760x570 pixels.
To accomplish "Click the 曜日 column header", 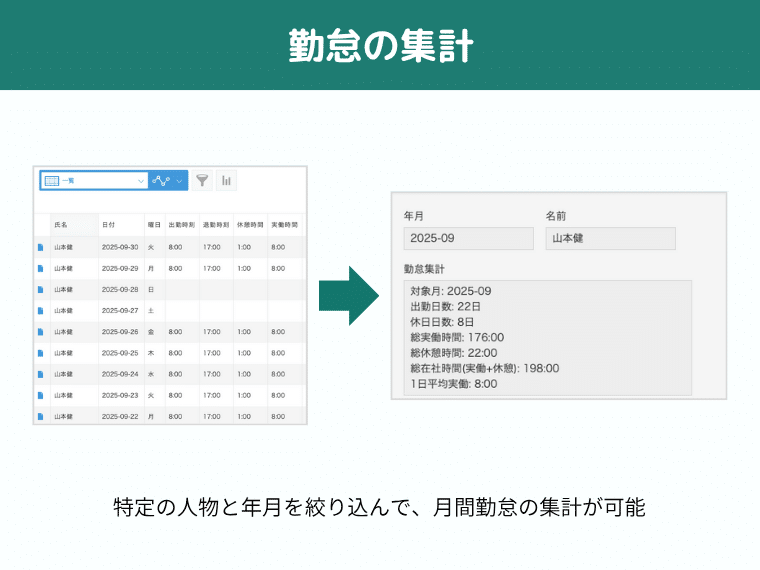I will point(155,225).
